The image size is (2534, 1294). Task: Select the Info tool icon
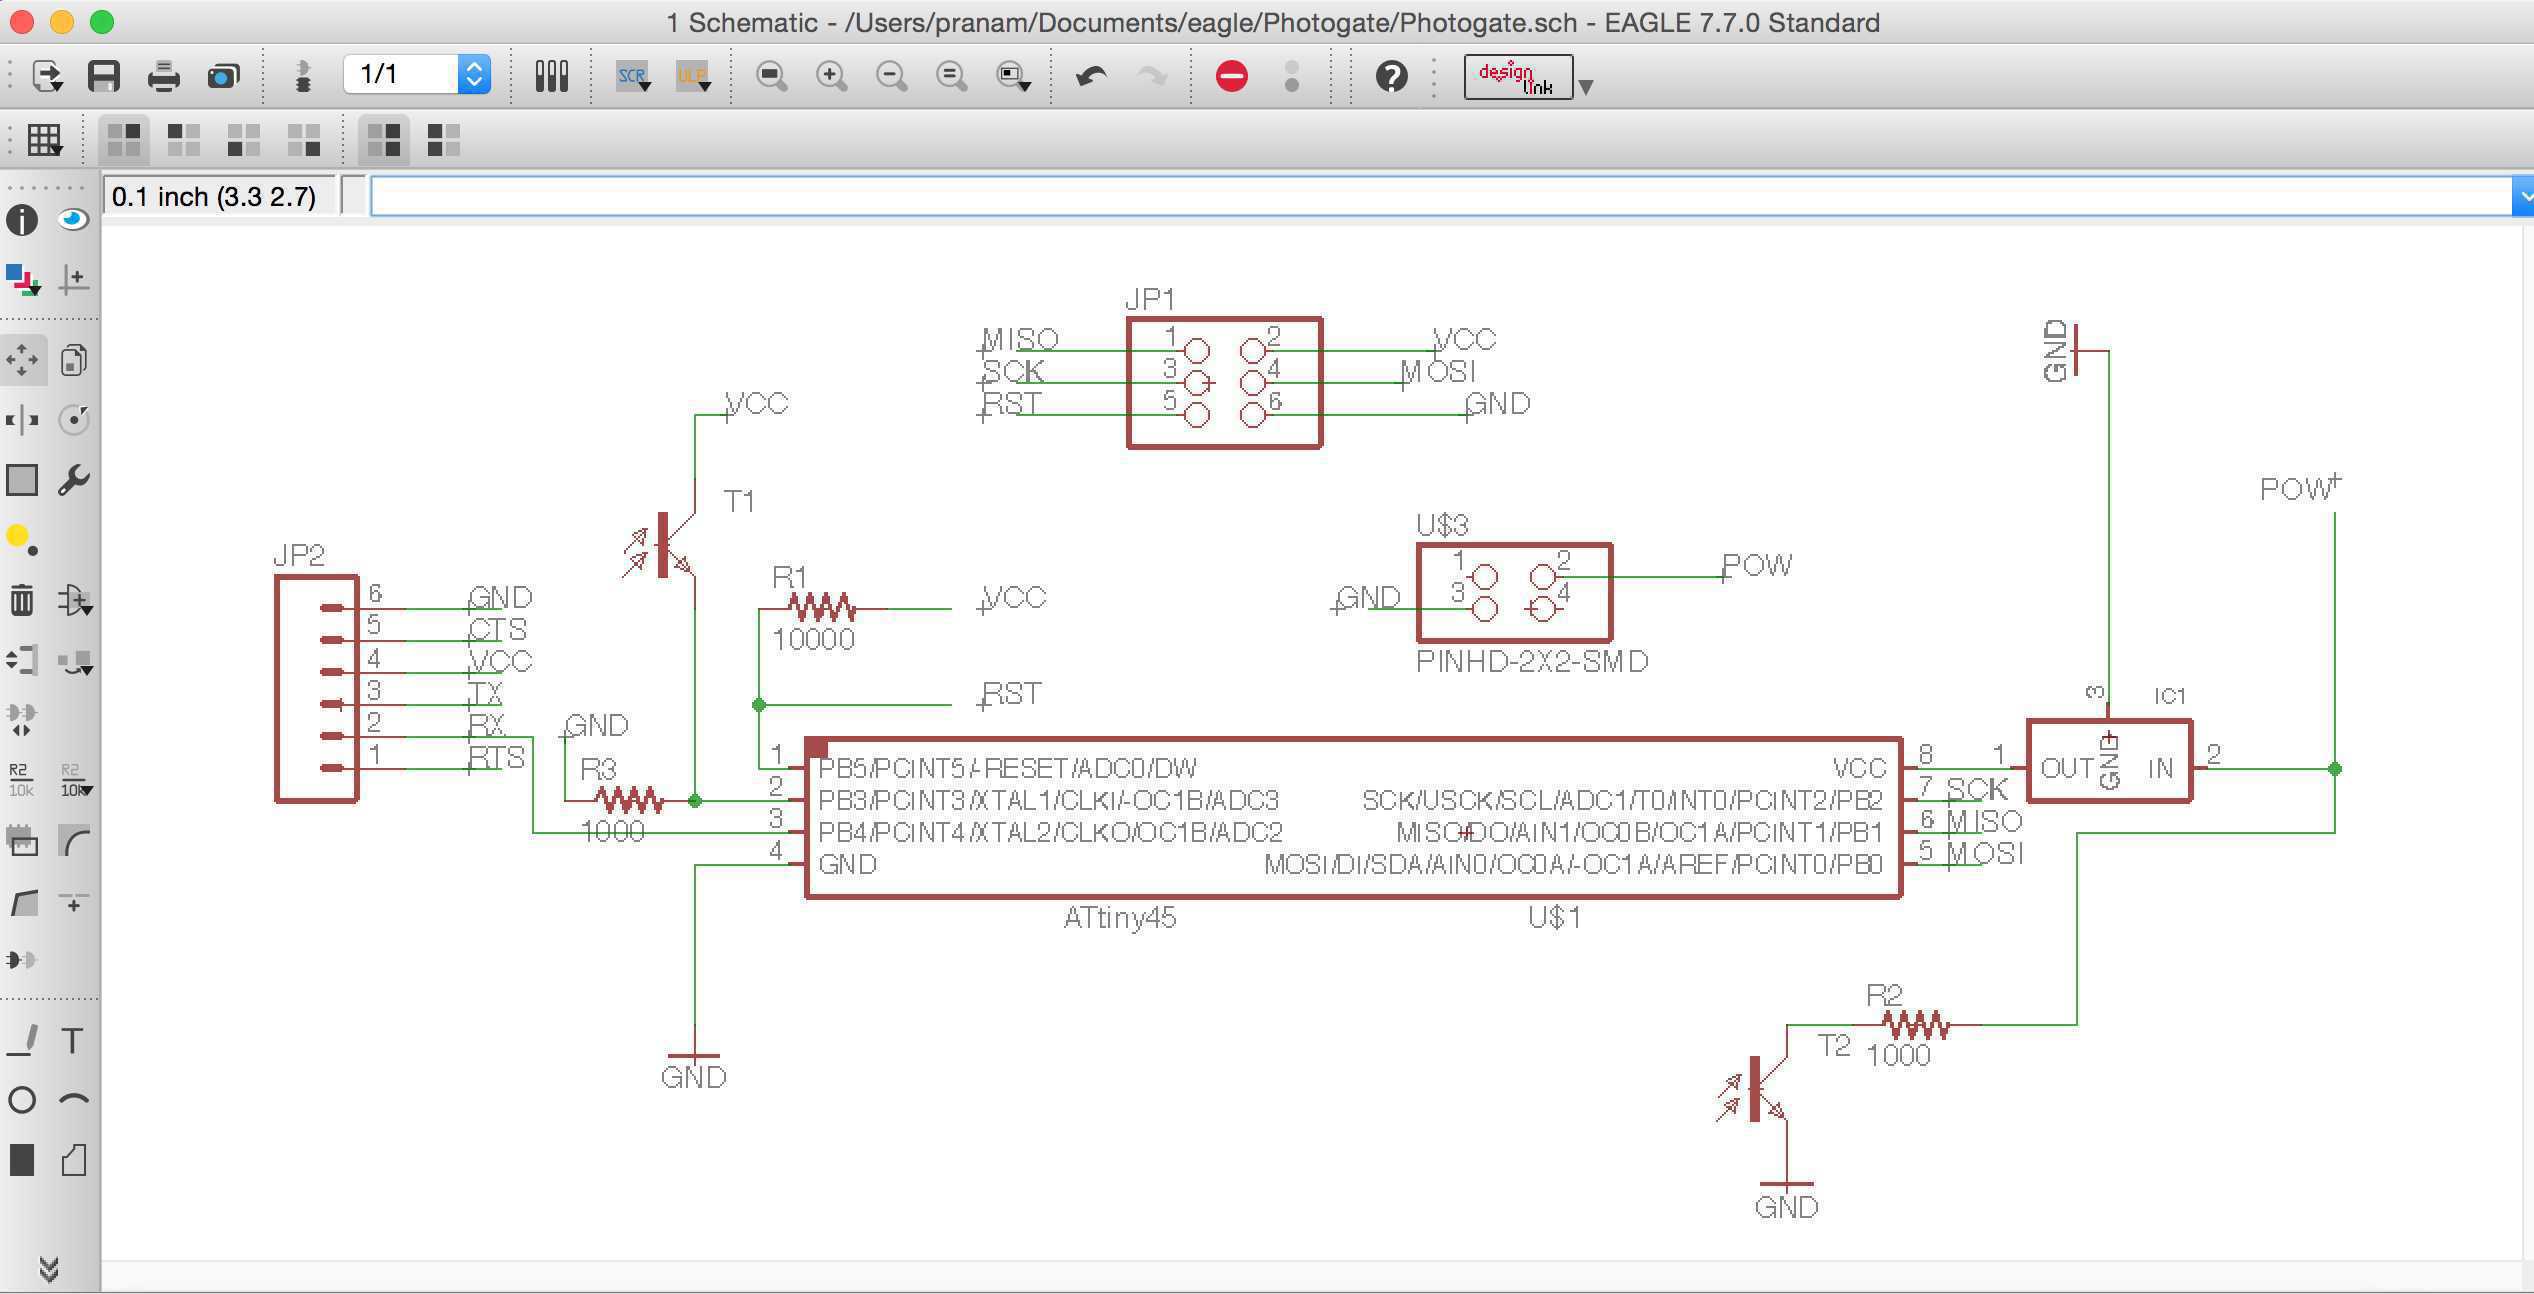22,220
